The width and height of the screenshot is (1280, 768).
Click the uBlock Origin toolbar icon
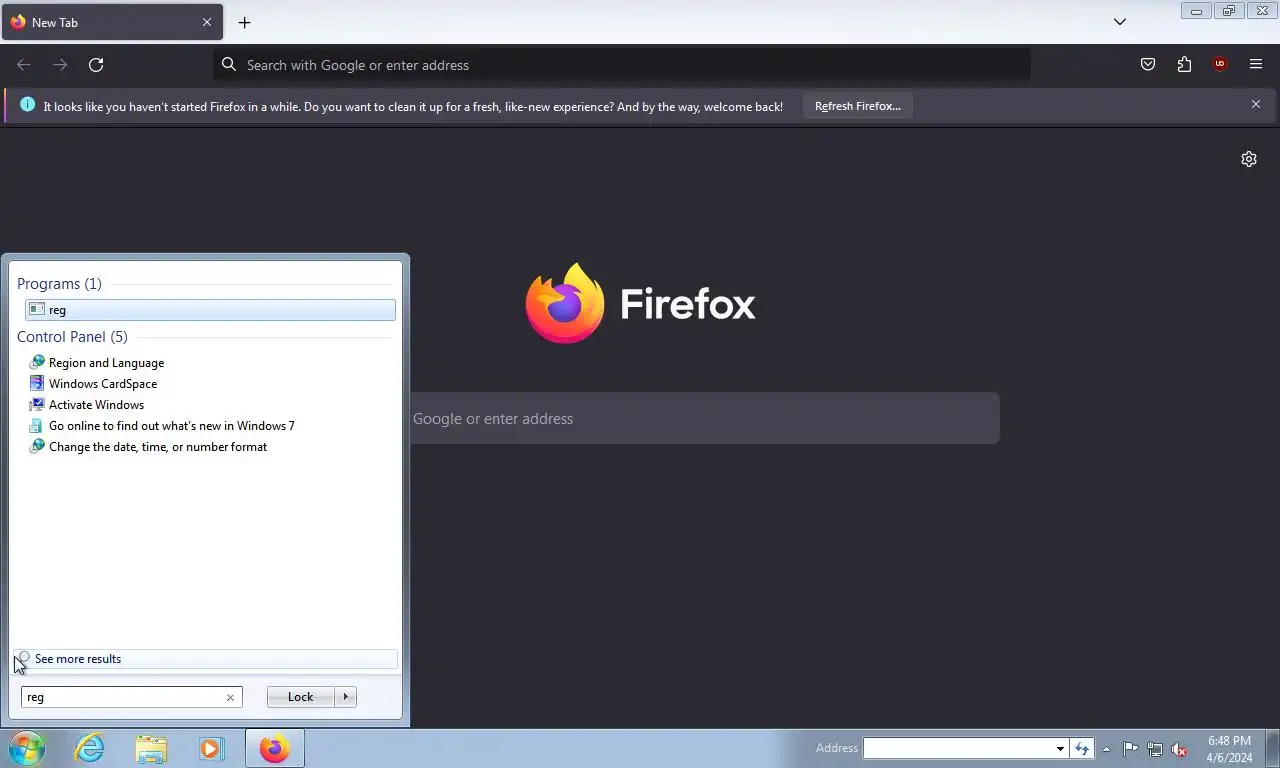click(1219, 65)
